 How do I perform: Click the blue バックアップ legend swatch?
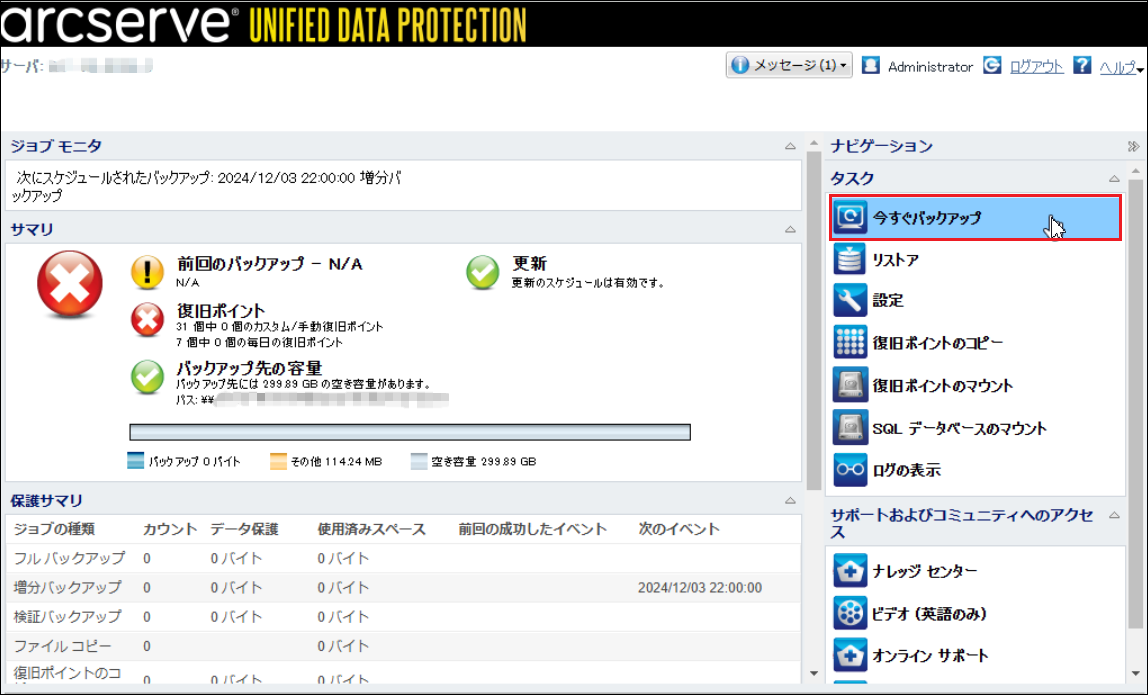coord(135,461)
